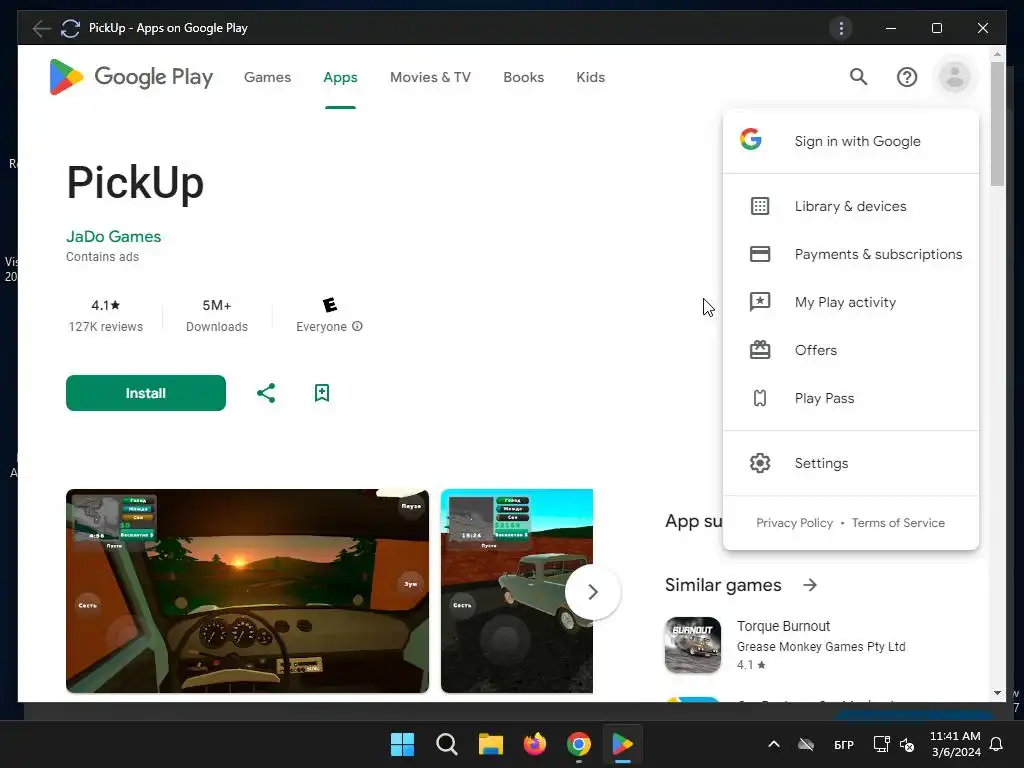Select the Apps tab

tap(340, 77)
